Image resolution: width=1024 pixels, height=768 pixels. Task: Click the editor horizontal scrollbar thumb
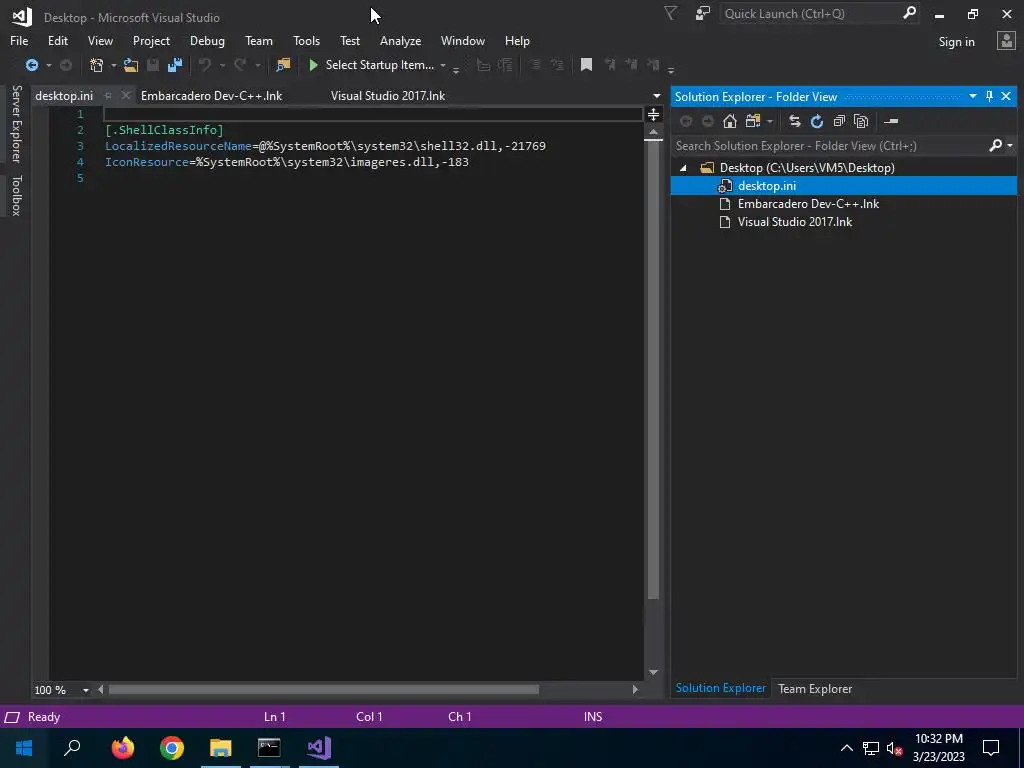pyautogui.click(x=323, y=690)
